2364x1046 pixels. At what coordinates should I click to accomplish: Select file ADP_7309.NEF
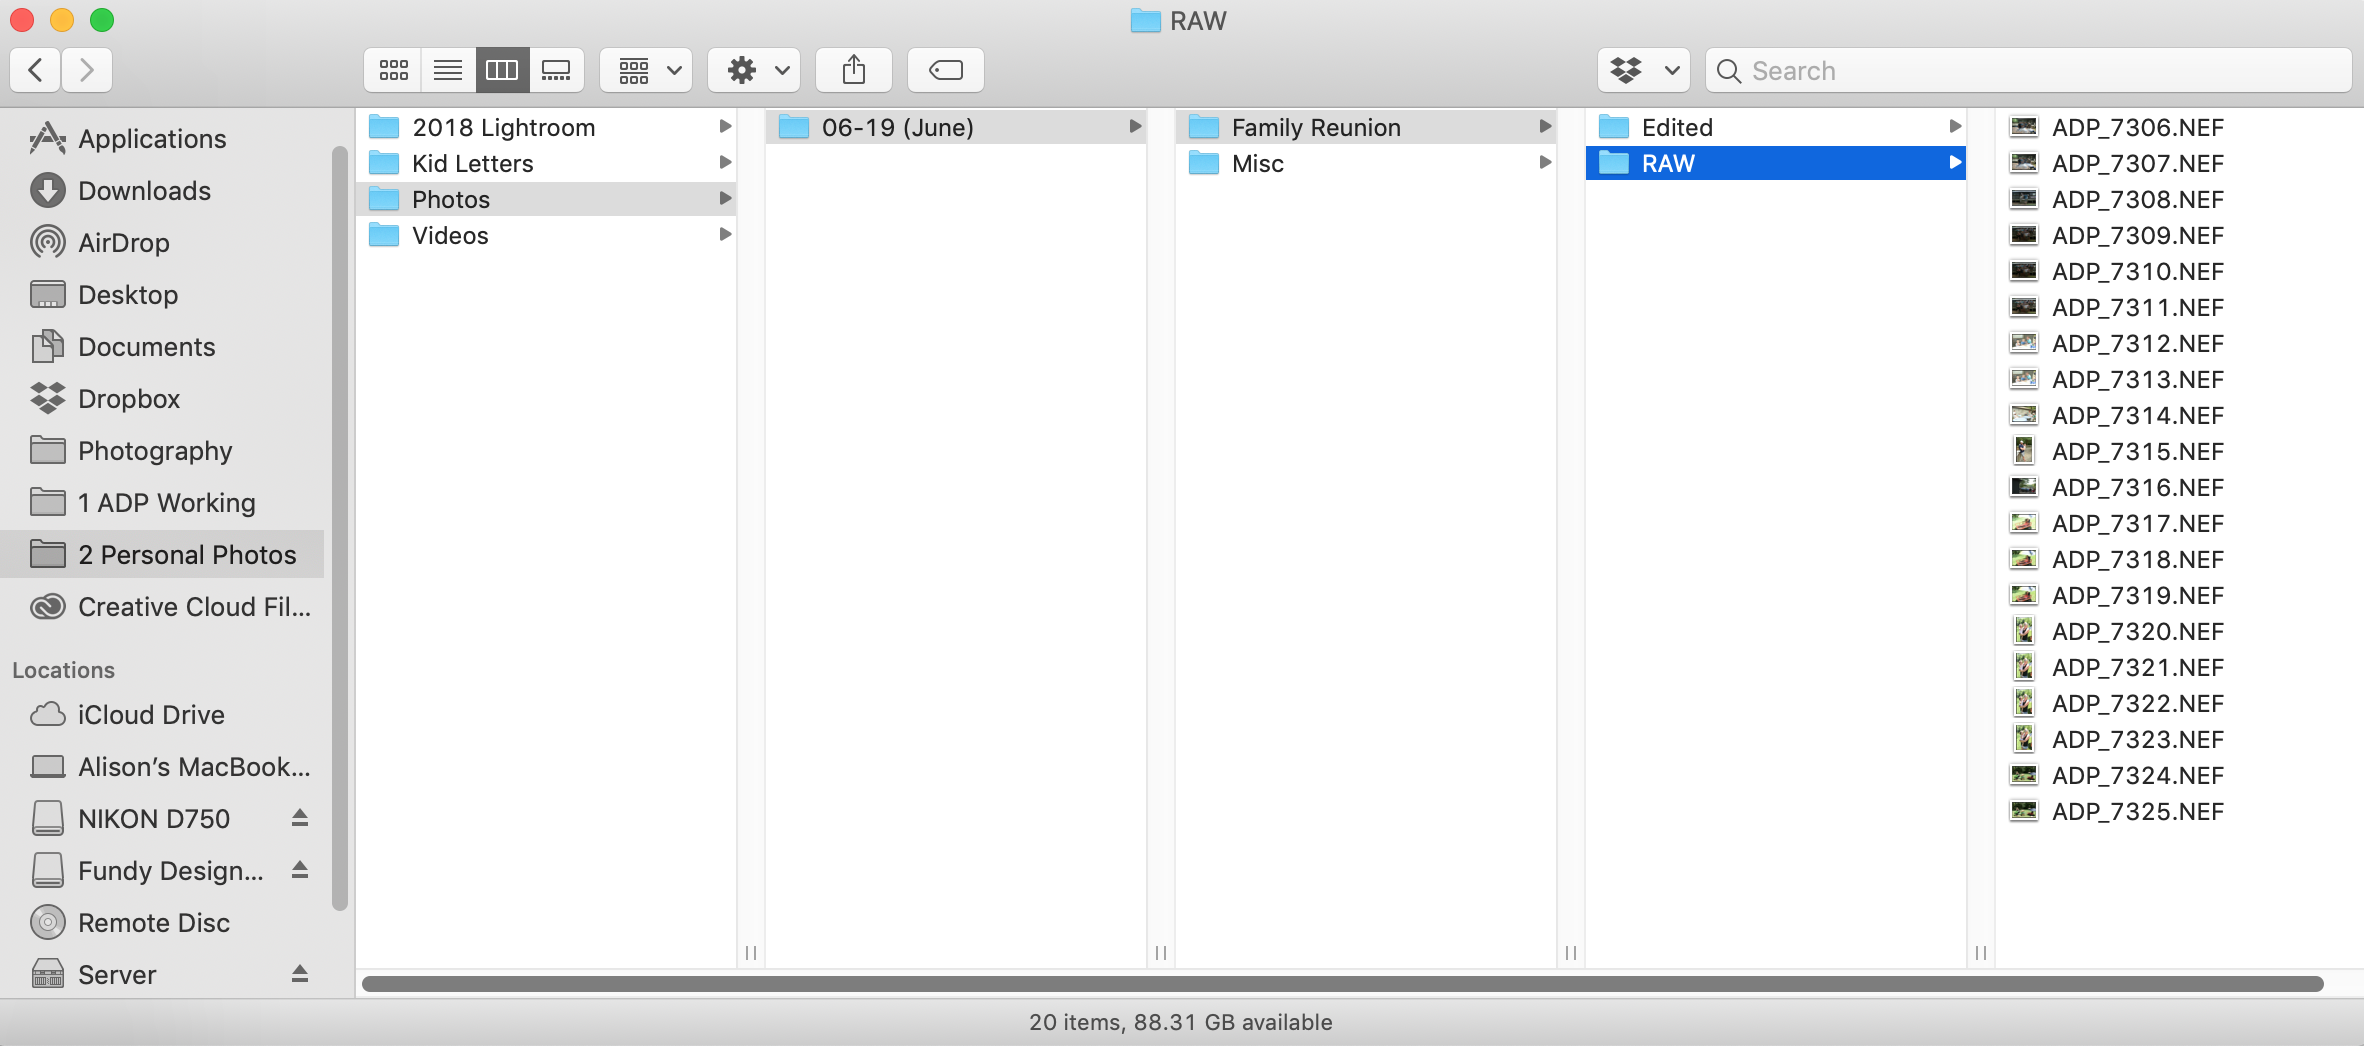(2137, 235)
